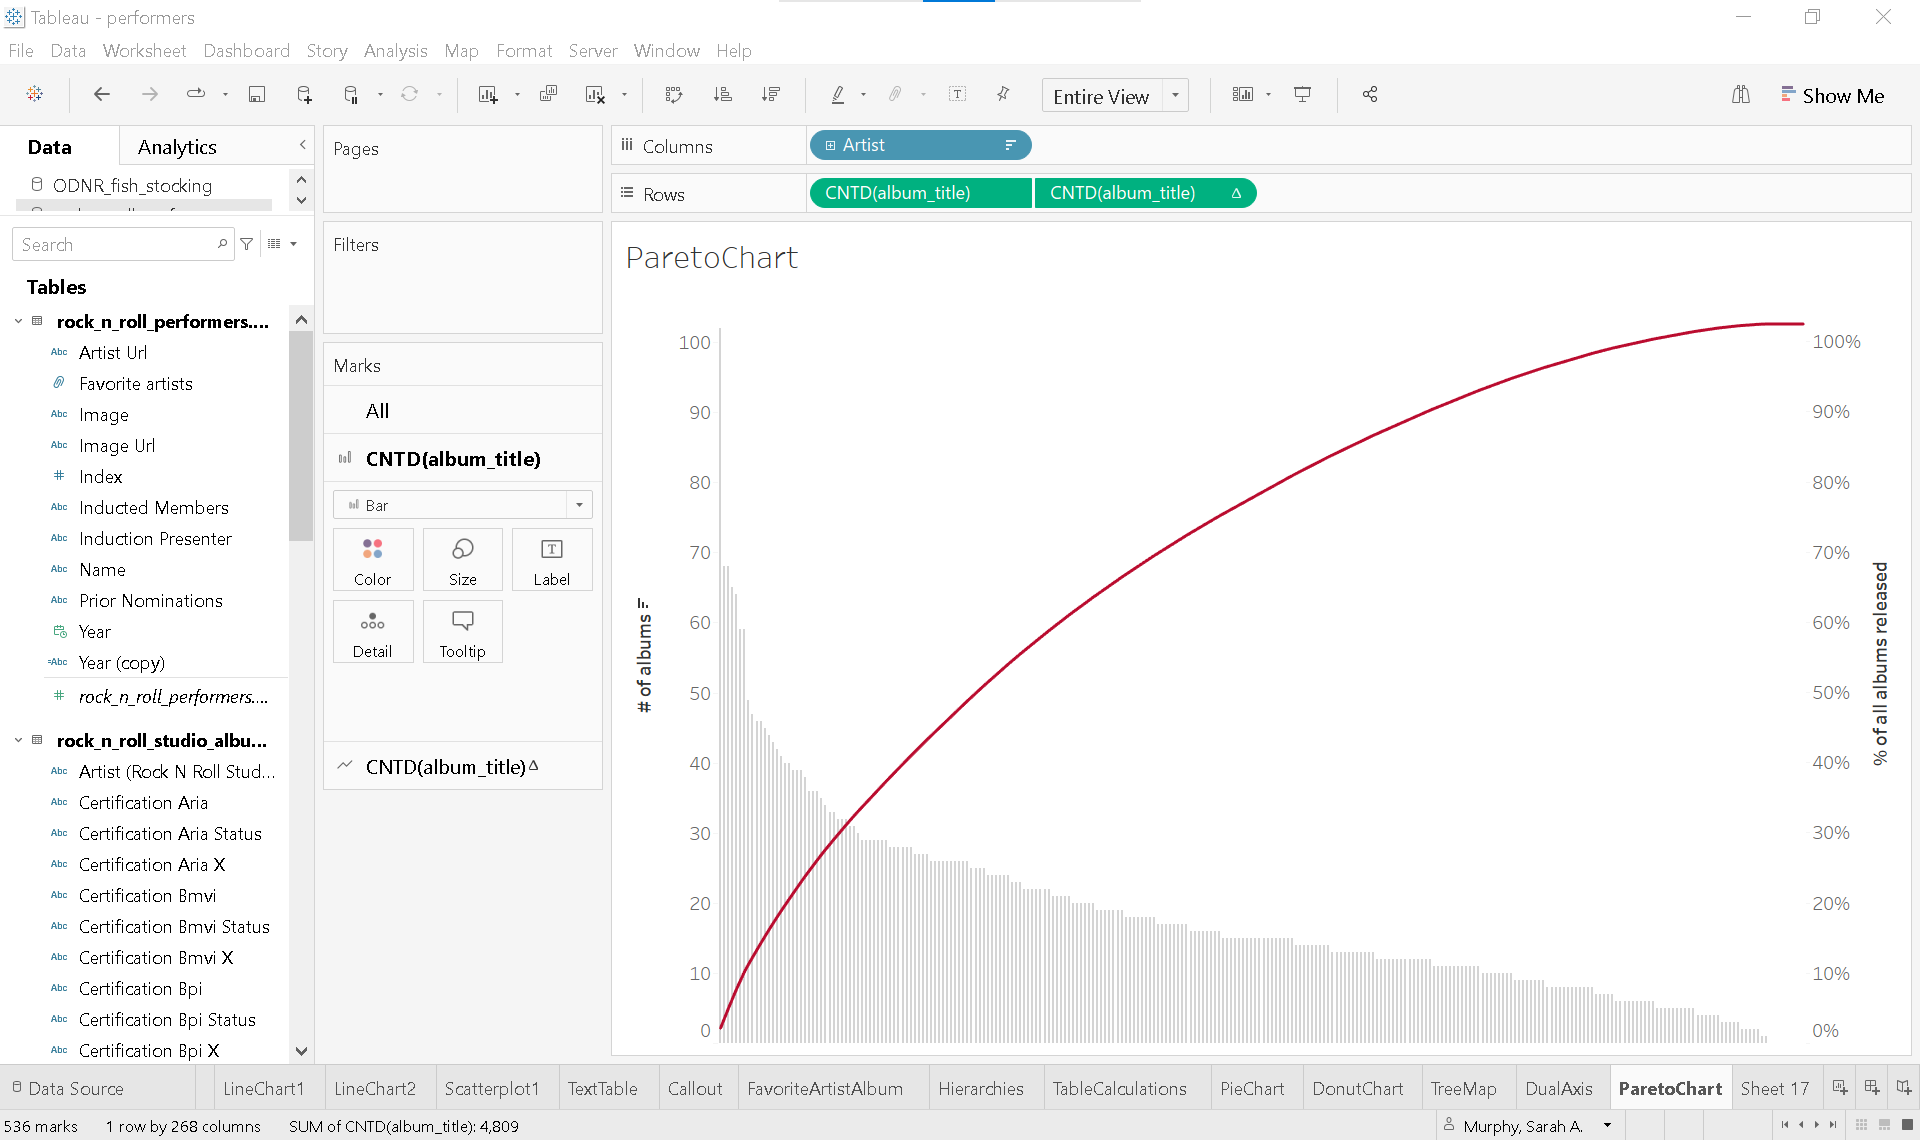This screenshot has height=1140, width=1920.
Task: Click the New Data Source icon
Action: click(x=305, y=94)
